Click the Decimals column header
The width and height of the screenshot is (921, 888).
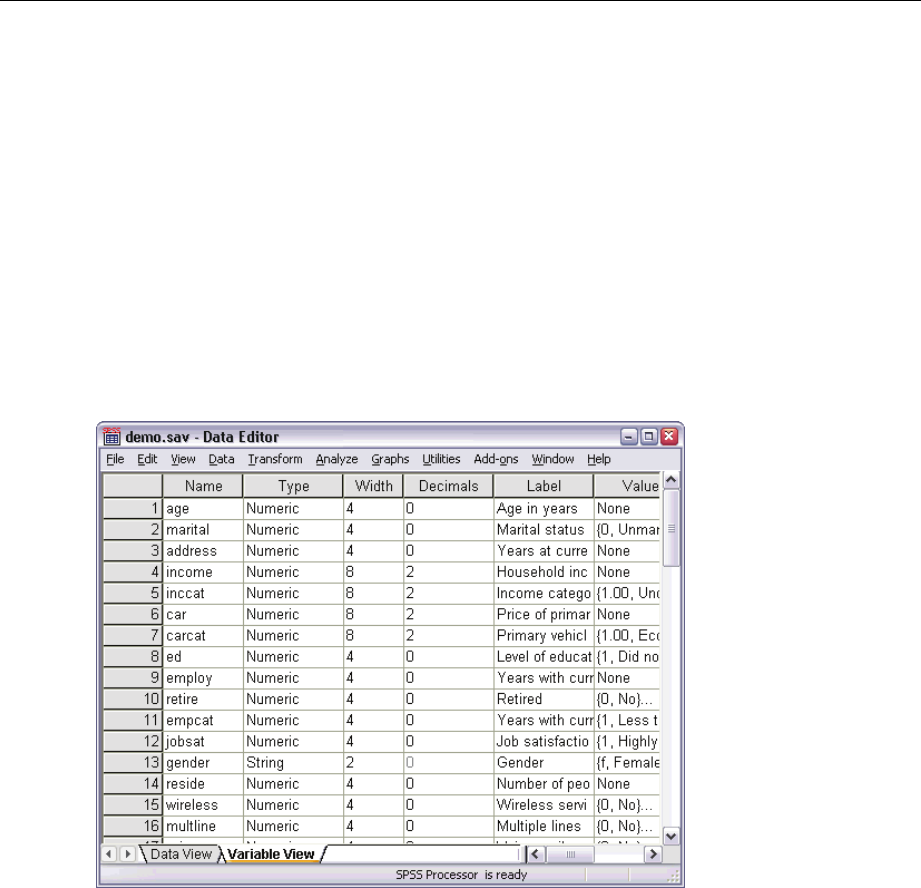click(448, 486)
